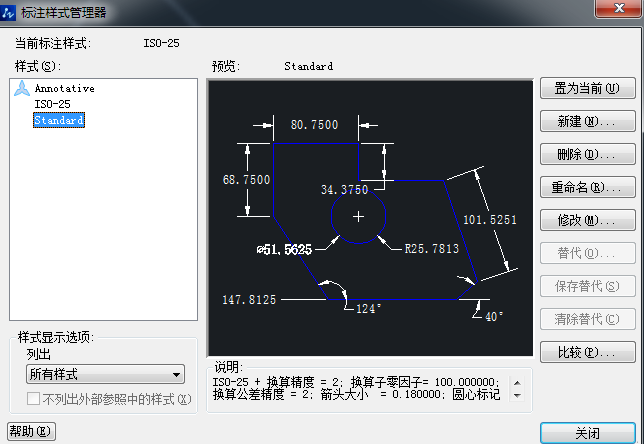Viewport: 644px width, 444px height.
Task: Compare styles using 比较(P)
Action: point(587,353)
